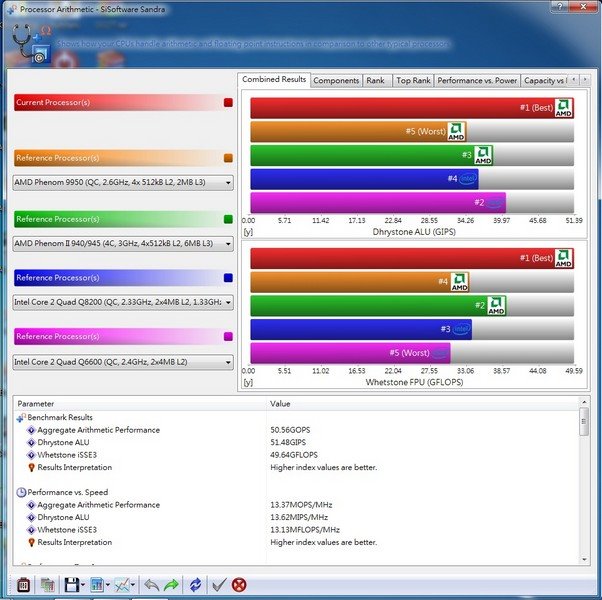Open save icon dropdown arrow

[83, 585]
